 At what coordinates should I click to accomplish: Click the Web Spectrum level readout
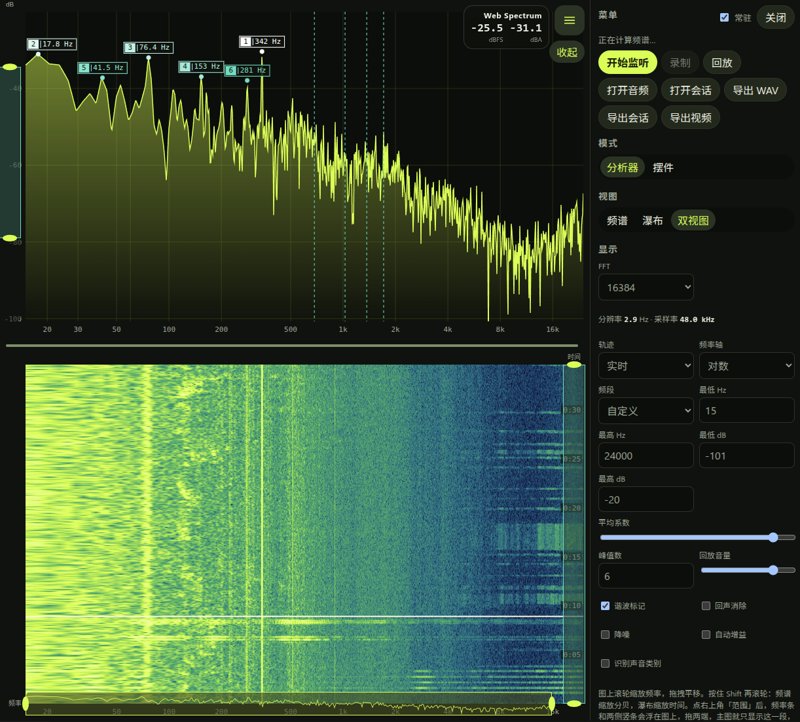coord(506,28)
